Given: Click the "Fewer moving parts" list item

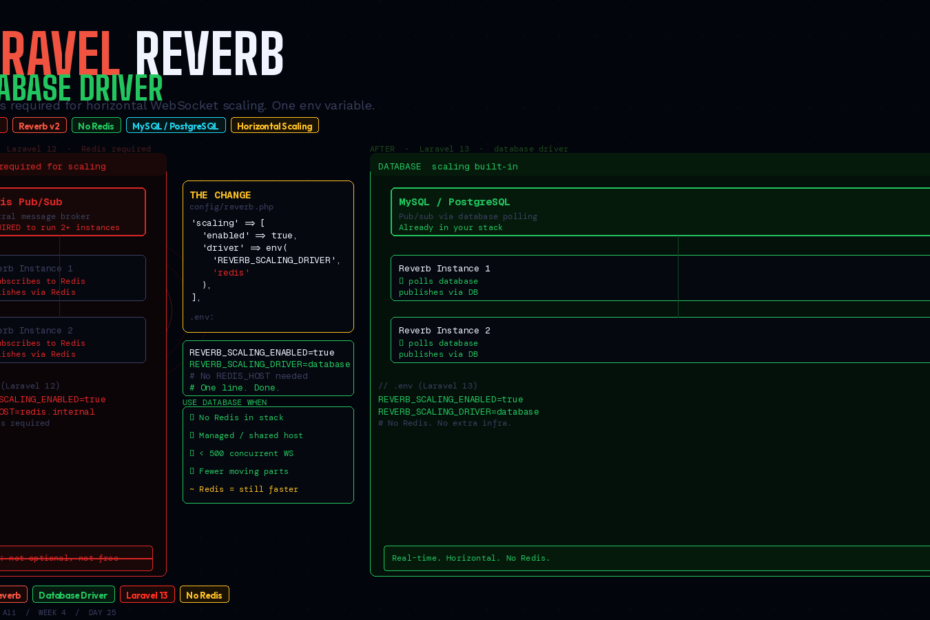Looking at the screenshot, I should pos(243,471).
